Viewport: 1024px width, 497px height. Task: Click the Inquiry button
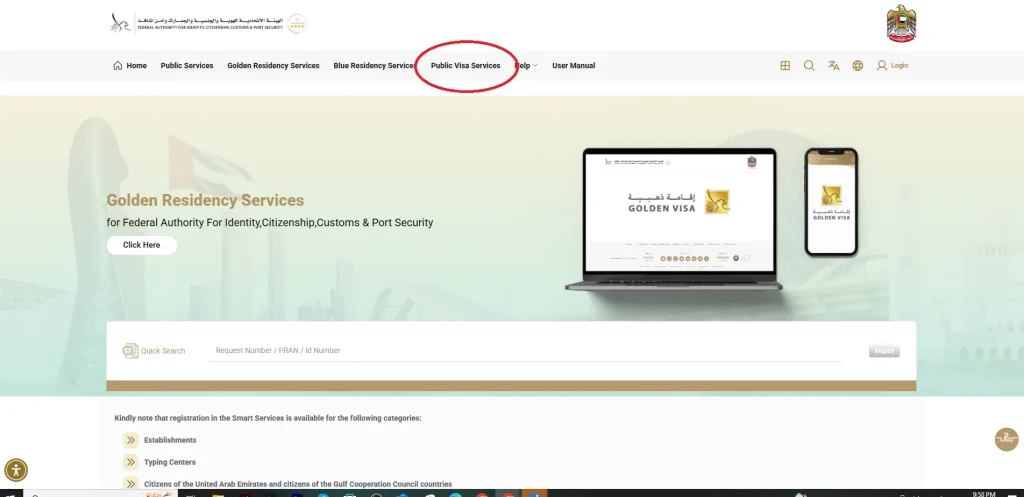(884, 351)
